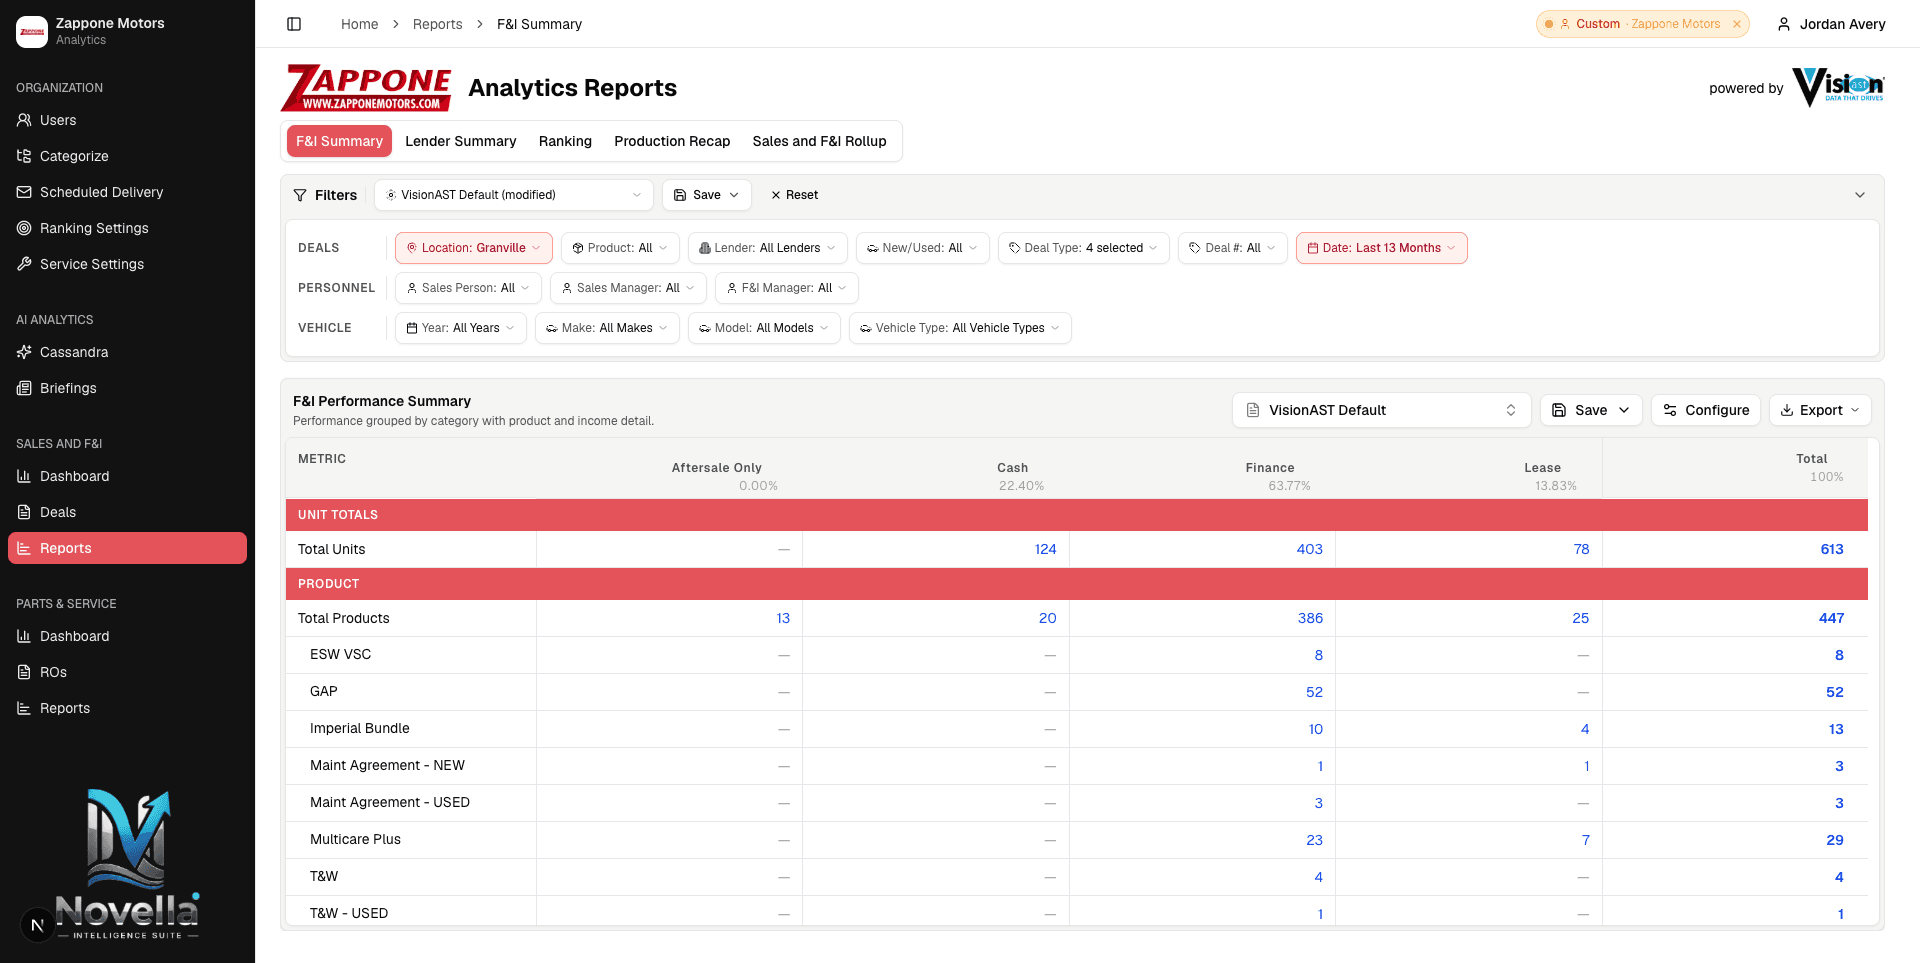The height and width of the screenshot is (963, 1920).
Task: Open Categorize in the sidebar
Action: (x=127, y=156)
